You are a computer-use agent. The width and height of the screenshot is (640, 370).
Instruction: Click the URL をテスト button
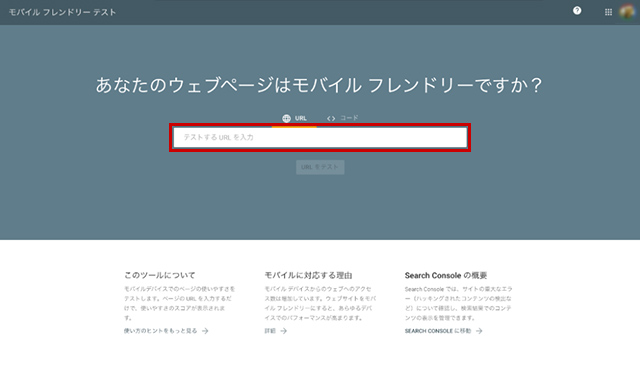point(320,167)
